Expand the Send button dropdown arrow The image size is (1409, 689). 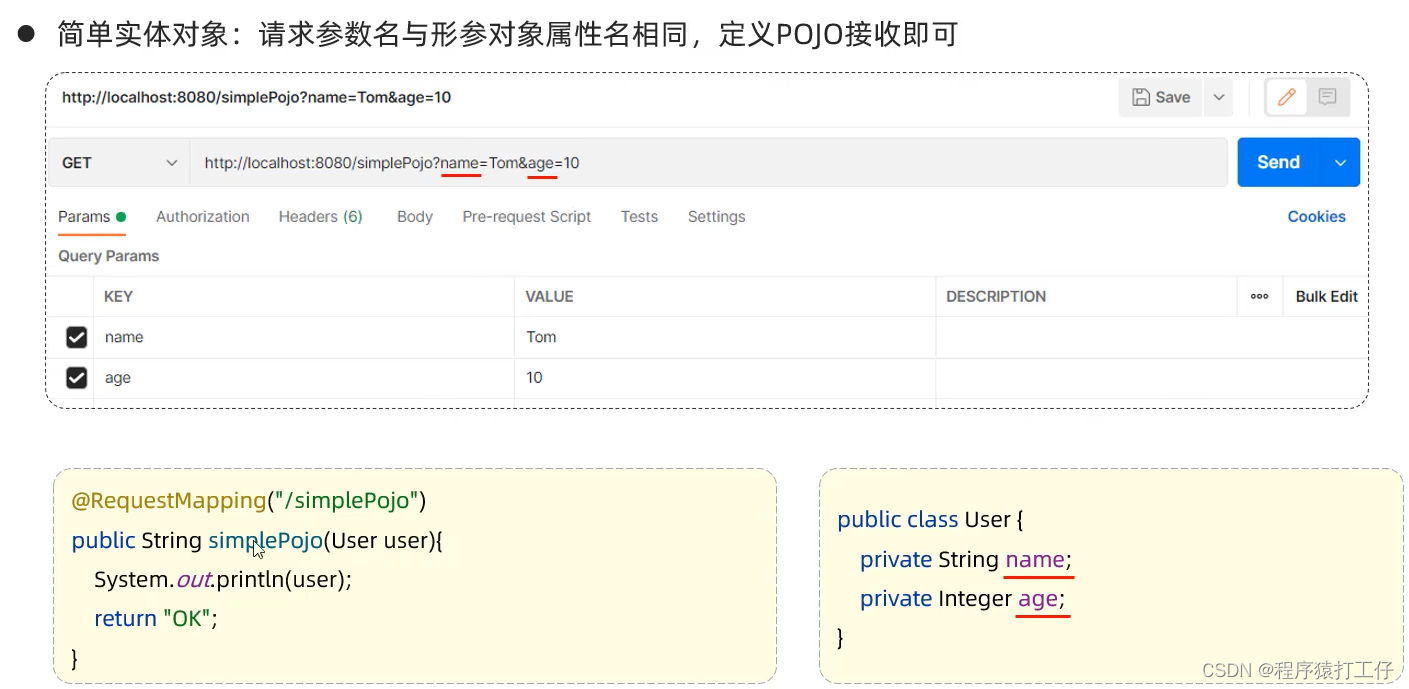click(x=1341, y=162)
